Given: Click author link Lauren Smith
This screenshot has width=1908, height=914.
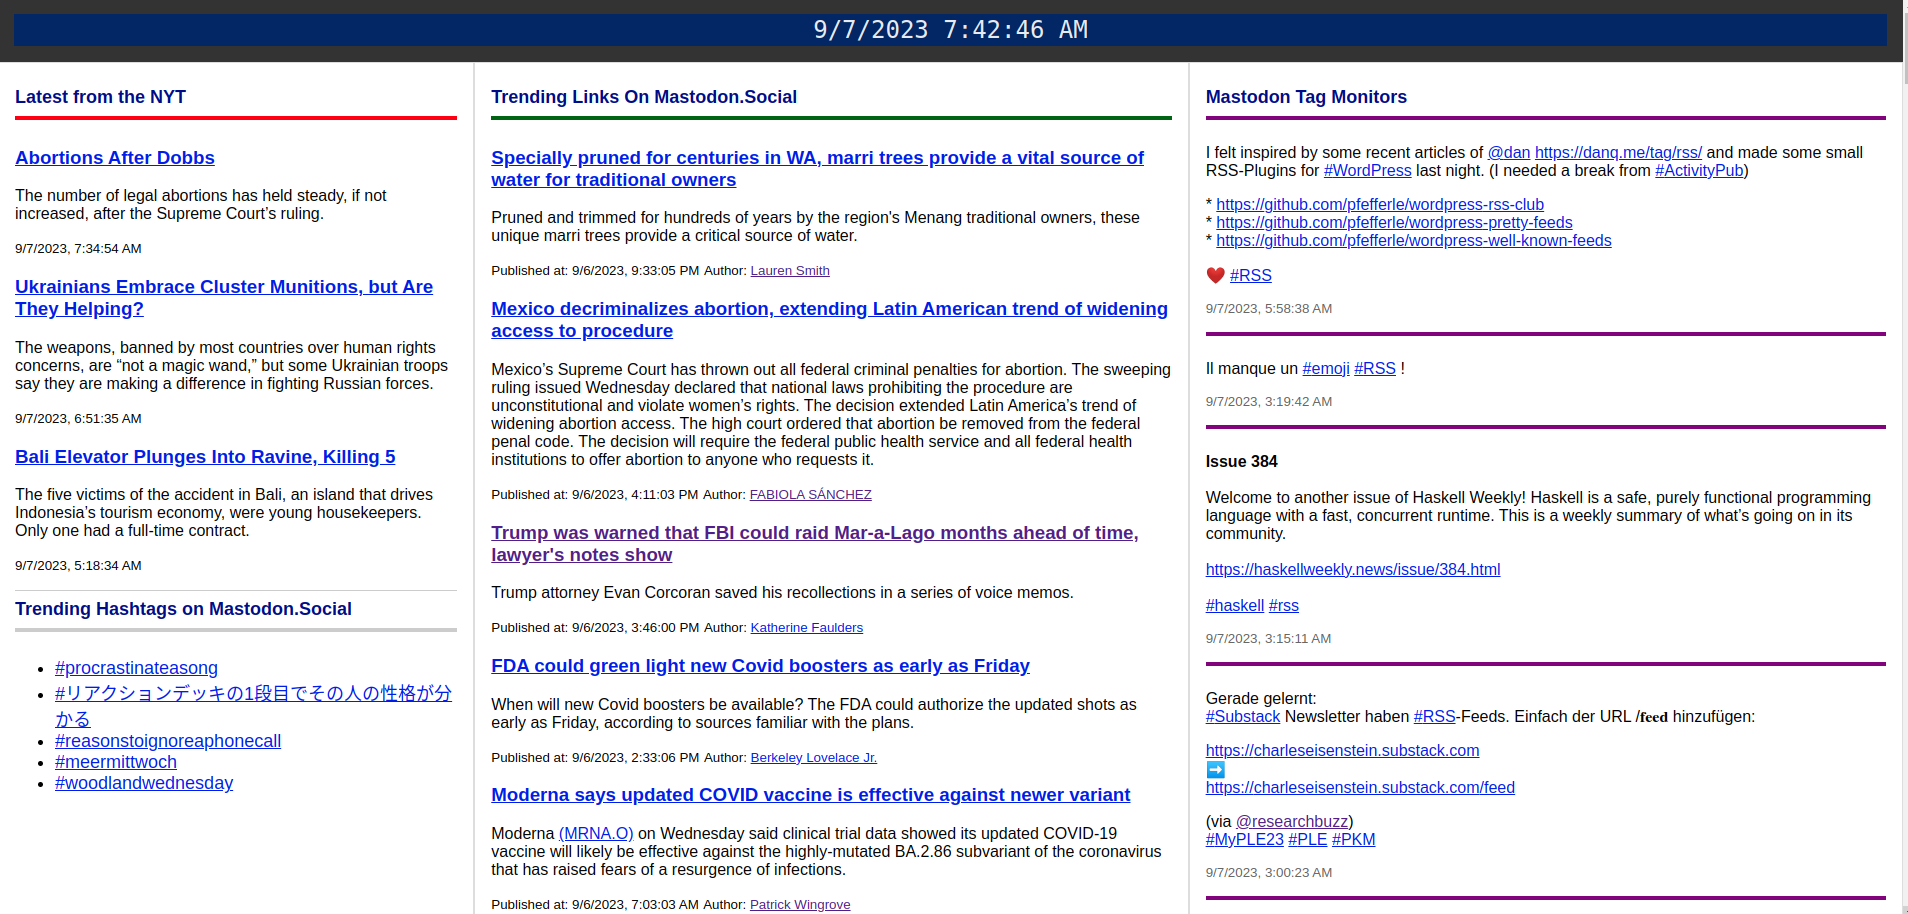Looking at the screenshot, I should [x=789, y=270].
